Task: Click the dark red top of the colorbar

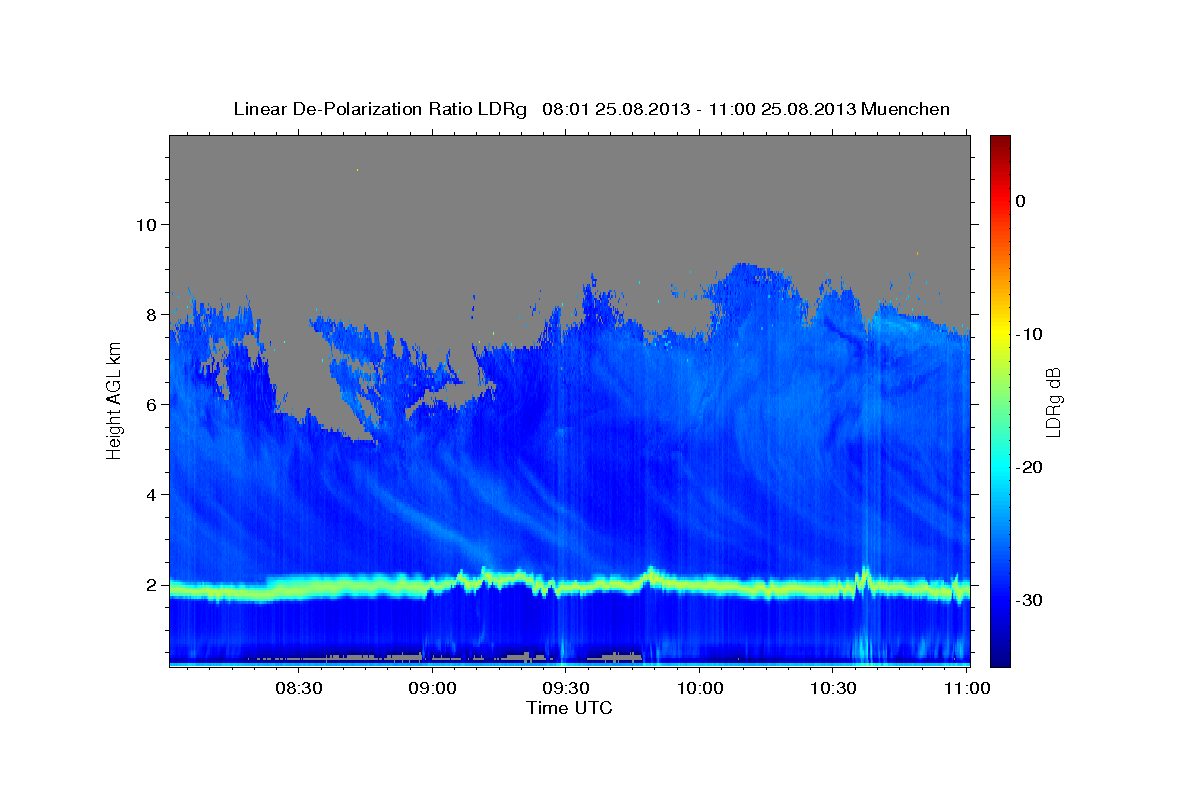Action: (x=1000, y=143)
